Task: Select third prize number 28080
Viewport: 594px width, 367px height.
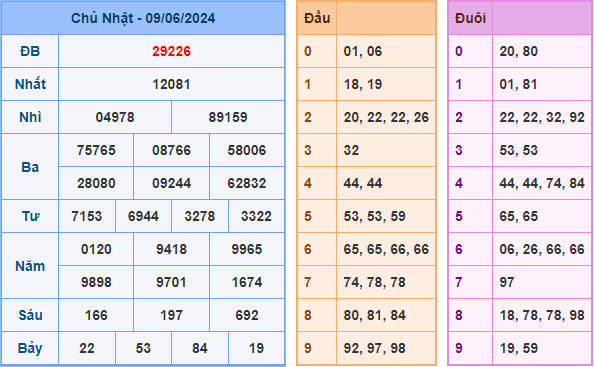Action: click(x=96, y=183)
